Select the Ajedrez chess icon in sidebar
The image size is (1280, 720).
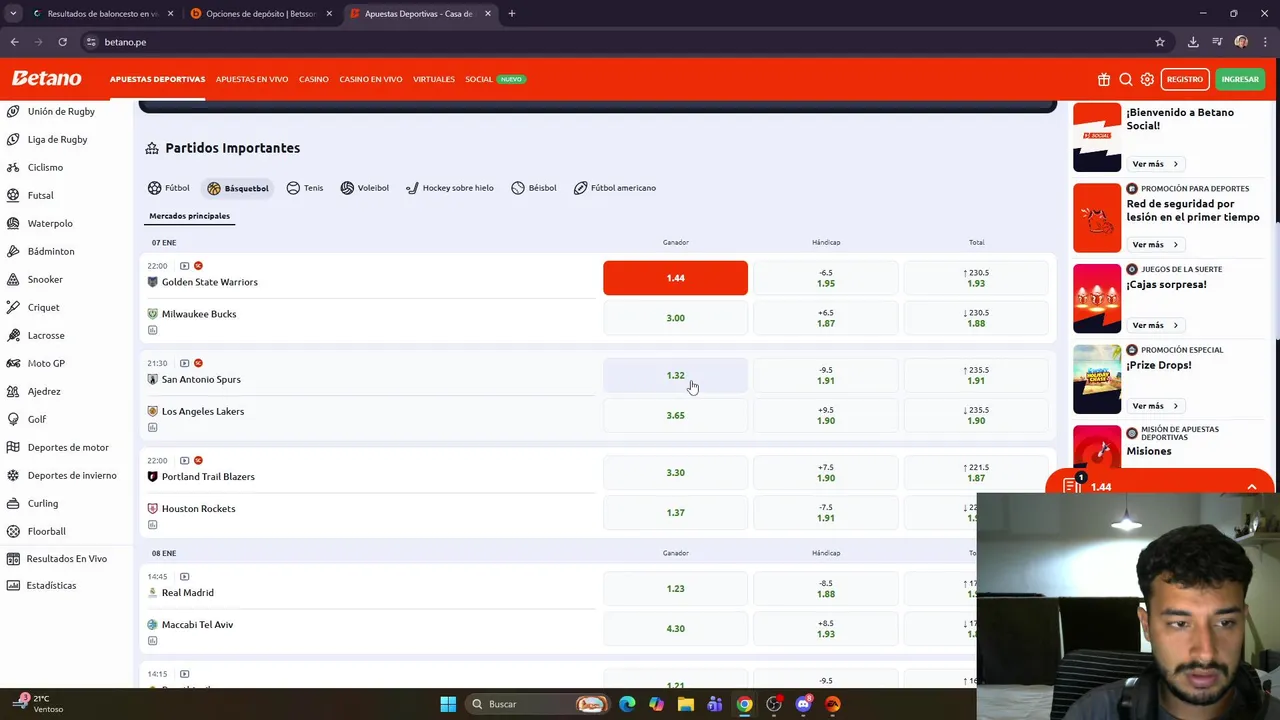(x=13, y=391)
